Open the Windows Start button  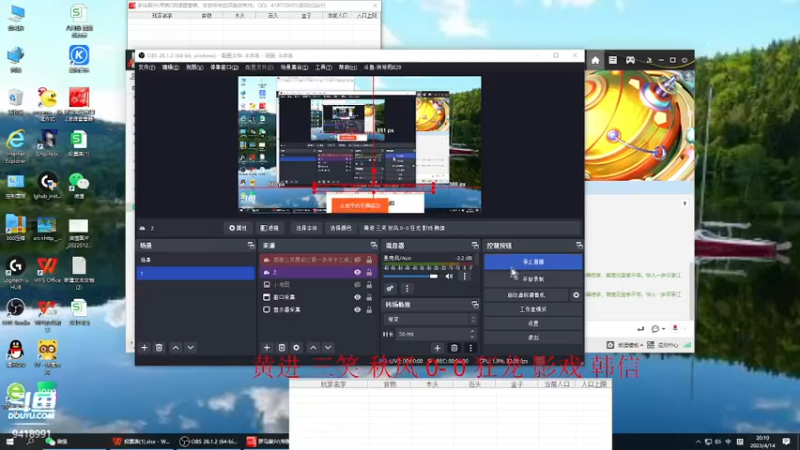pyautogui.click(x=10, y=442)
